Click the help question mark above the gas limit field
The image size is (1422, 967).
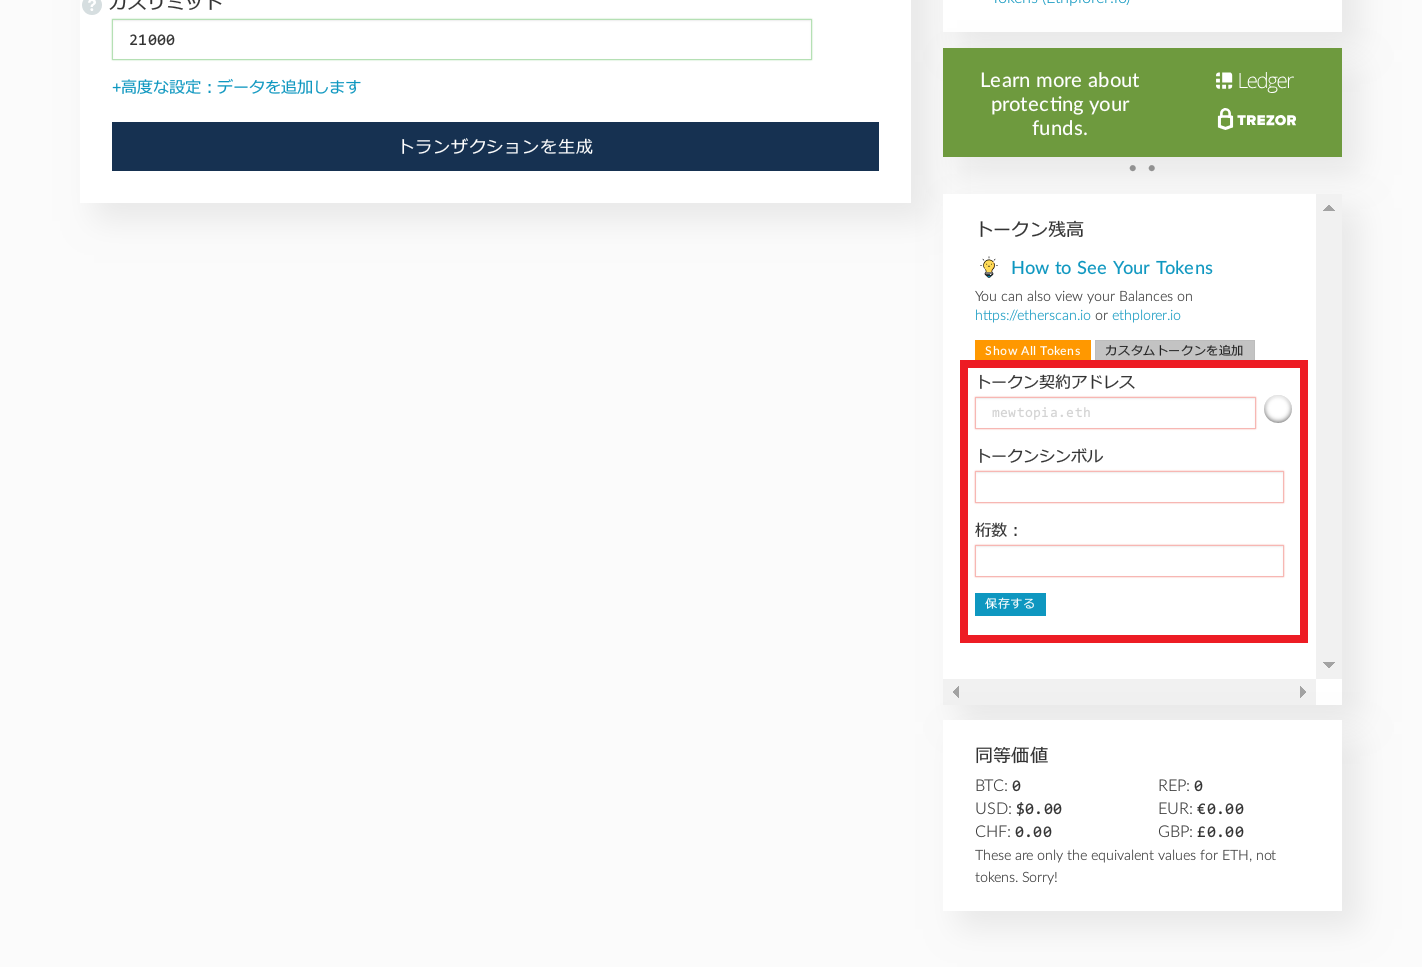[91, 6]
